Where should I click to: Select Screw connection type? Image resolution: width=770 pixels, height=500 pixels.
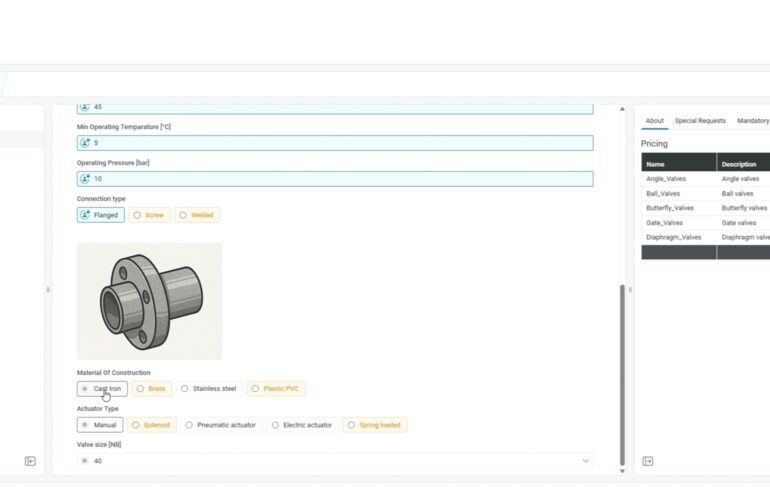[149, 215]
